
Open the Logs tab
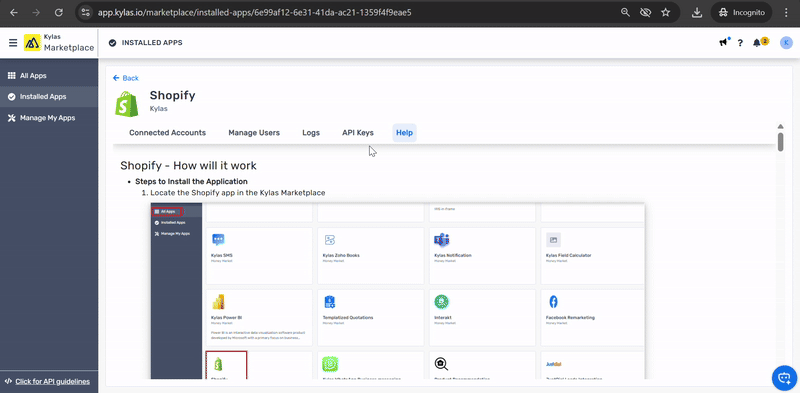(311, 133)
